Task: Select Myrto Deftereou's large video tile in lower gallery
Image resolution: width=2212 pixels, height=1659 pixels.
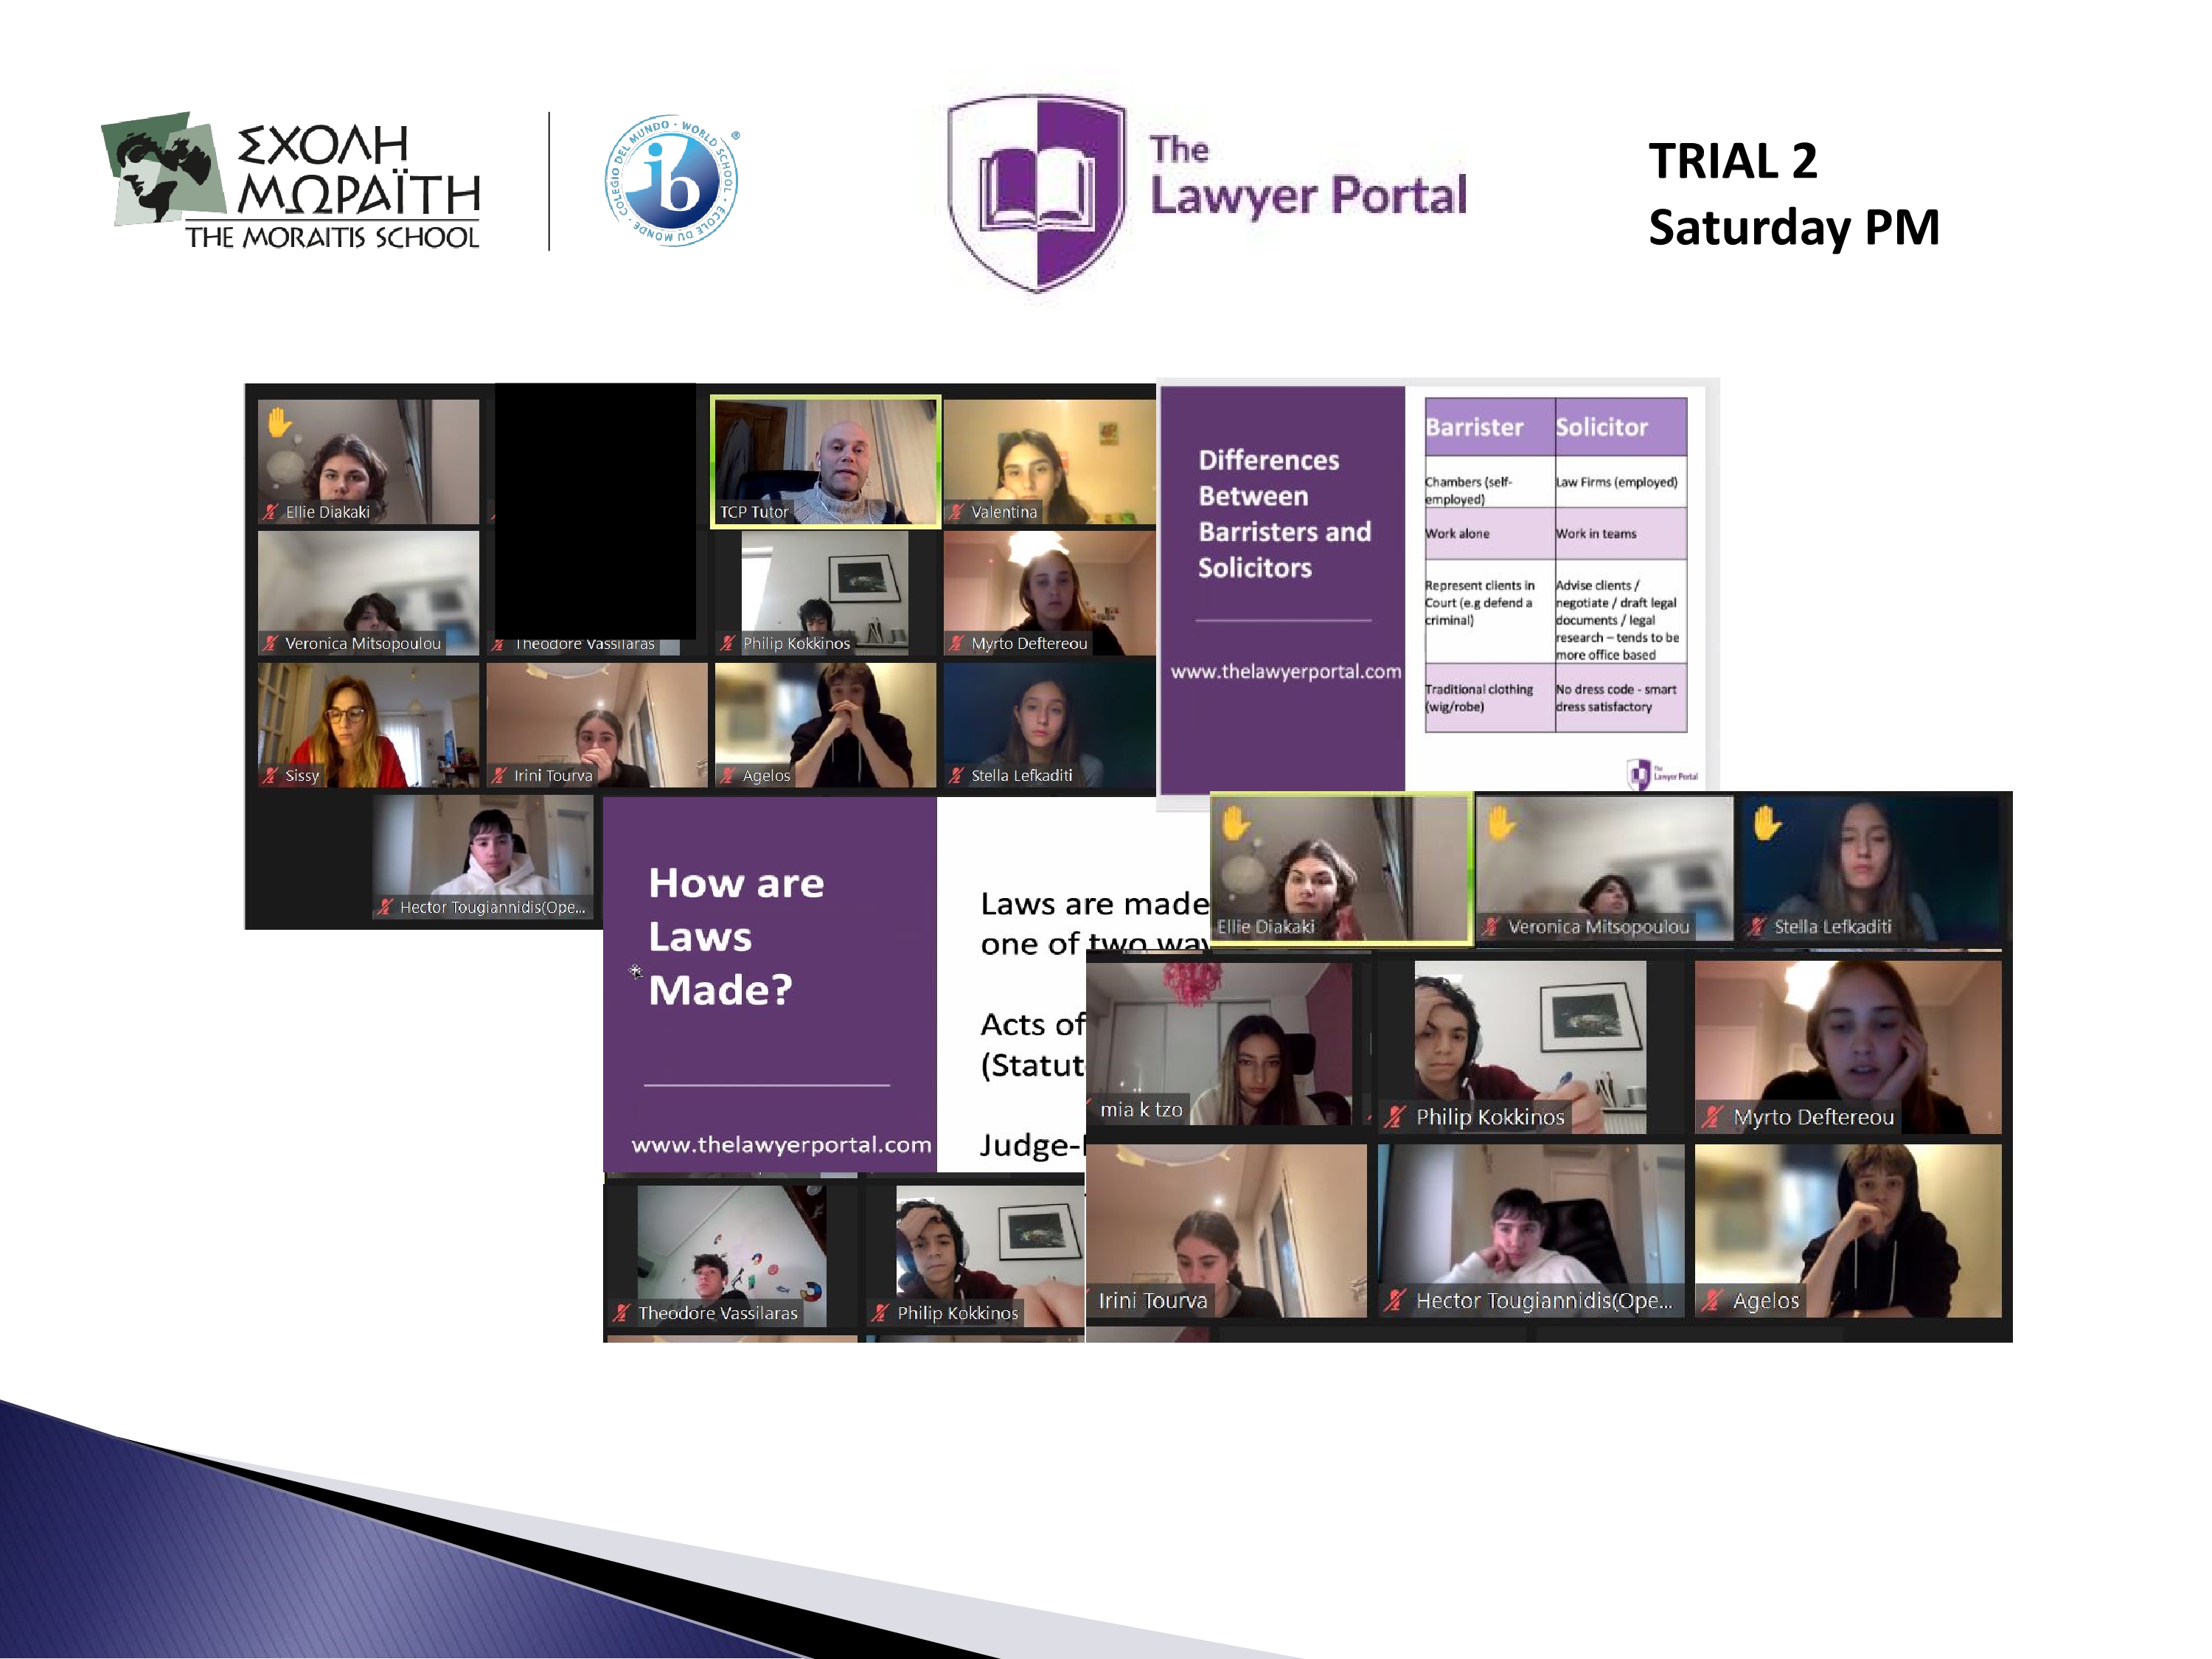Action: 1848,1047
